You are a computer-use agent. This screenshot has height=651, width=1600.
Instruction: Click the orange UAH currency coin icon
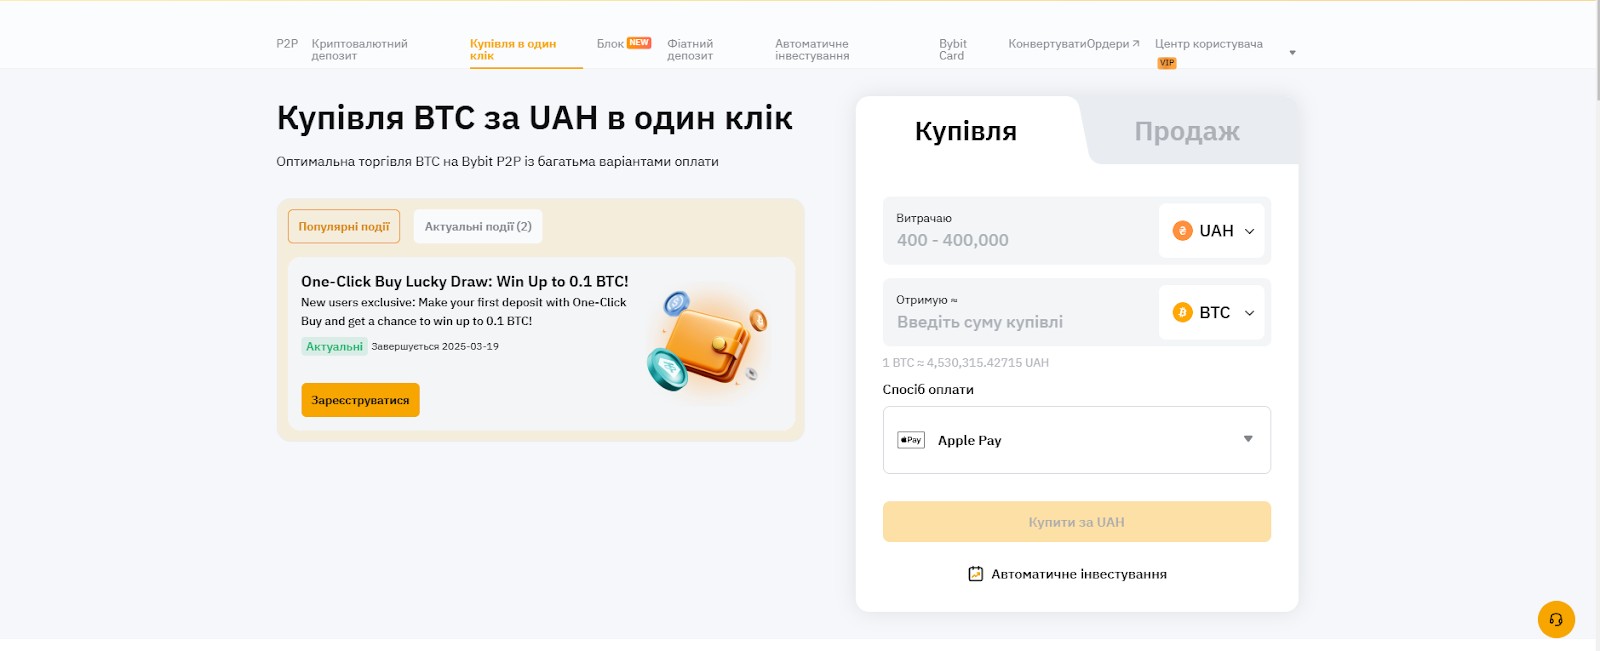(1182, 231)
